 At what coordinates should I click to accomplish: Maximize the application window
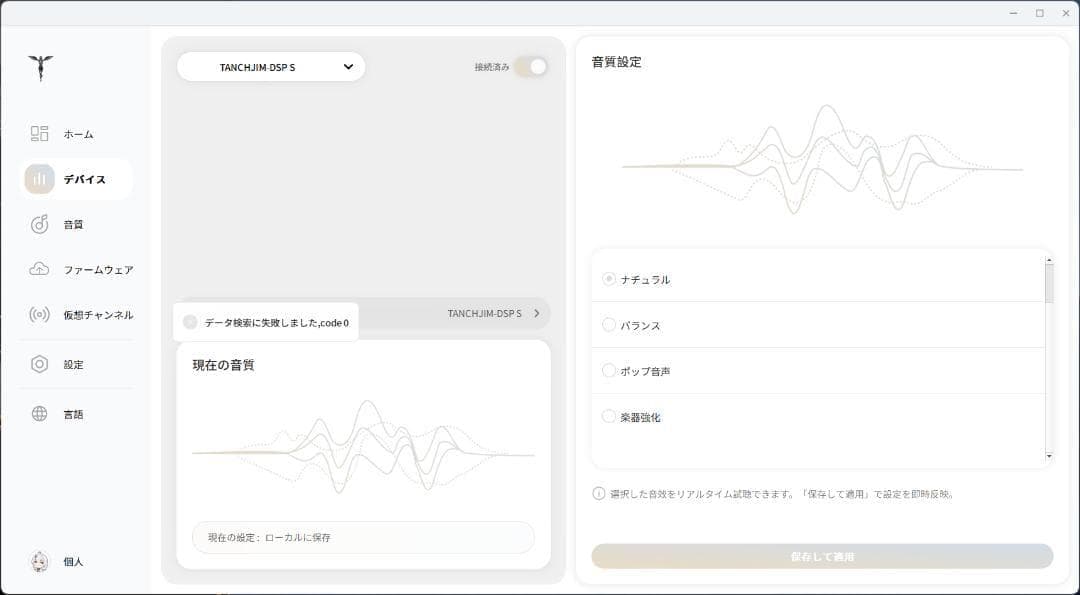[x=1039, y=13]
